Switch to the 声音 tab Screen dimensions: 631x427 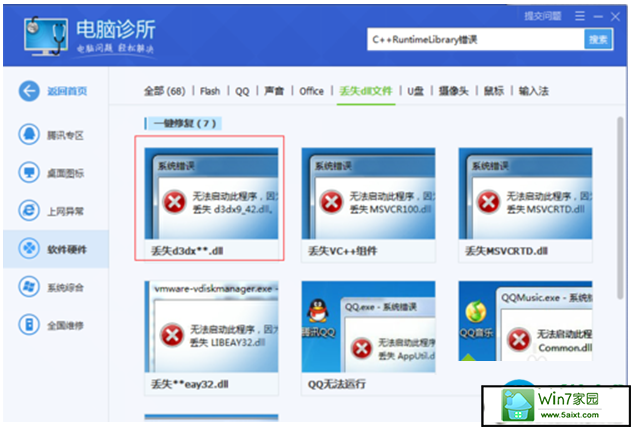[x=274, y=91]
